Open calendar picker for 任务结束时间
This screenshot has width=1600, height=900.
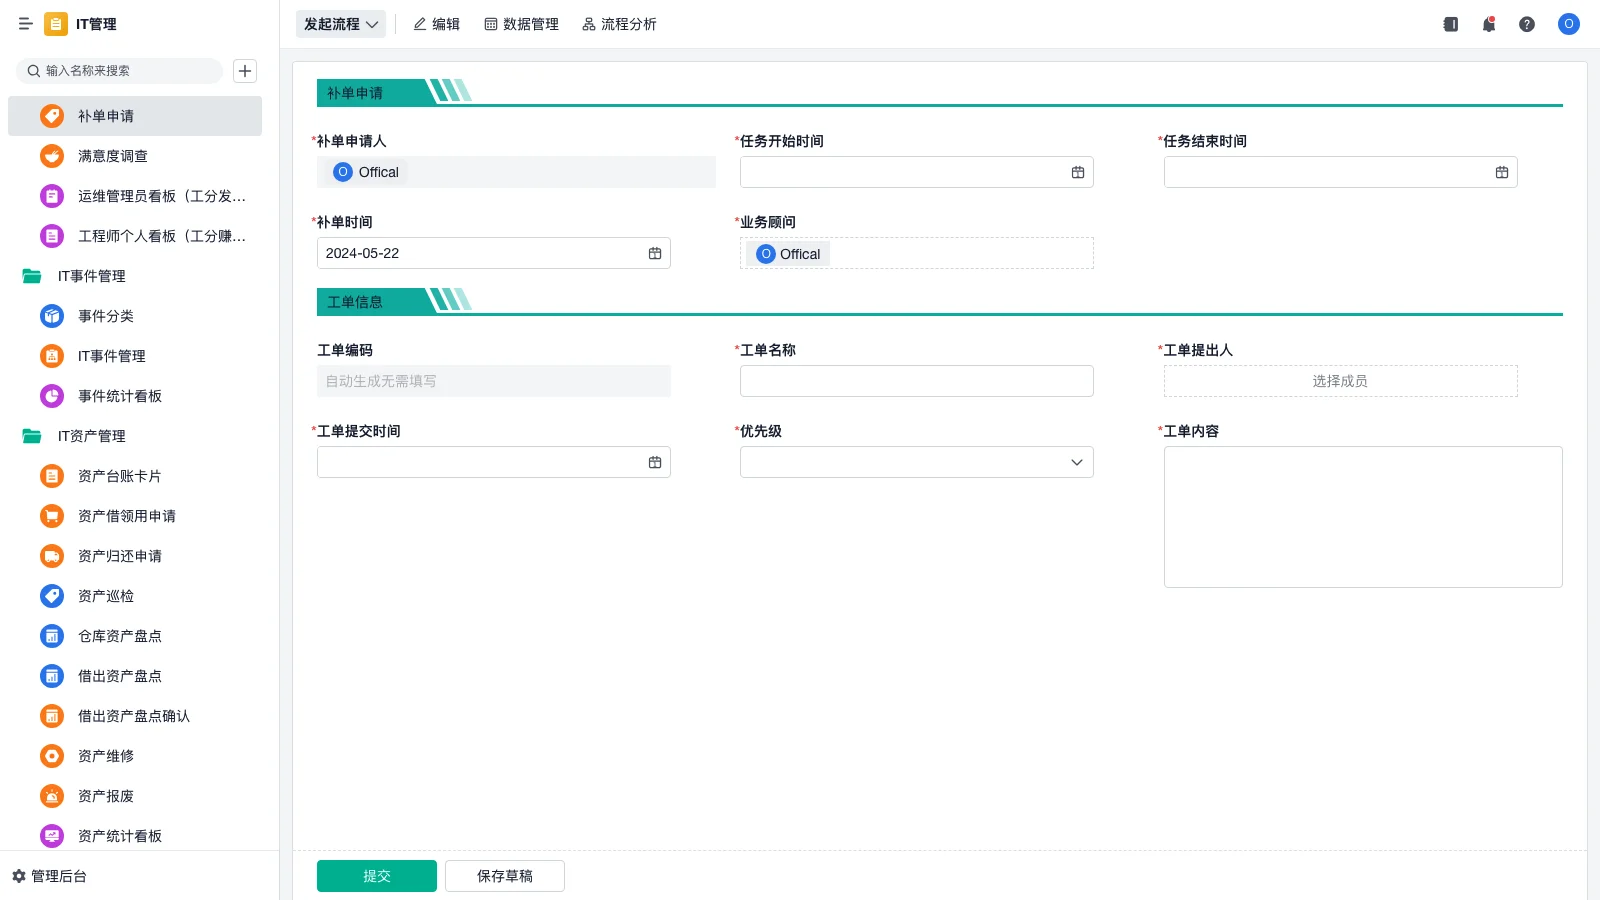click(x=1502, y=172)
